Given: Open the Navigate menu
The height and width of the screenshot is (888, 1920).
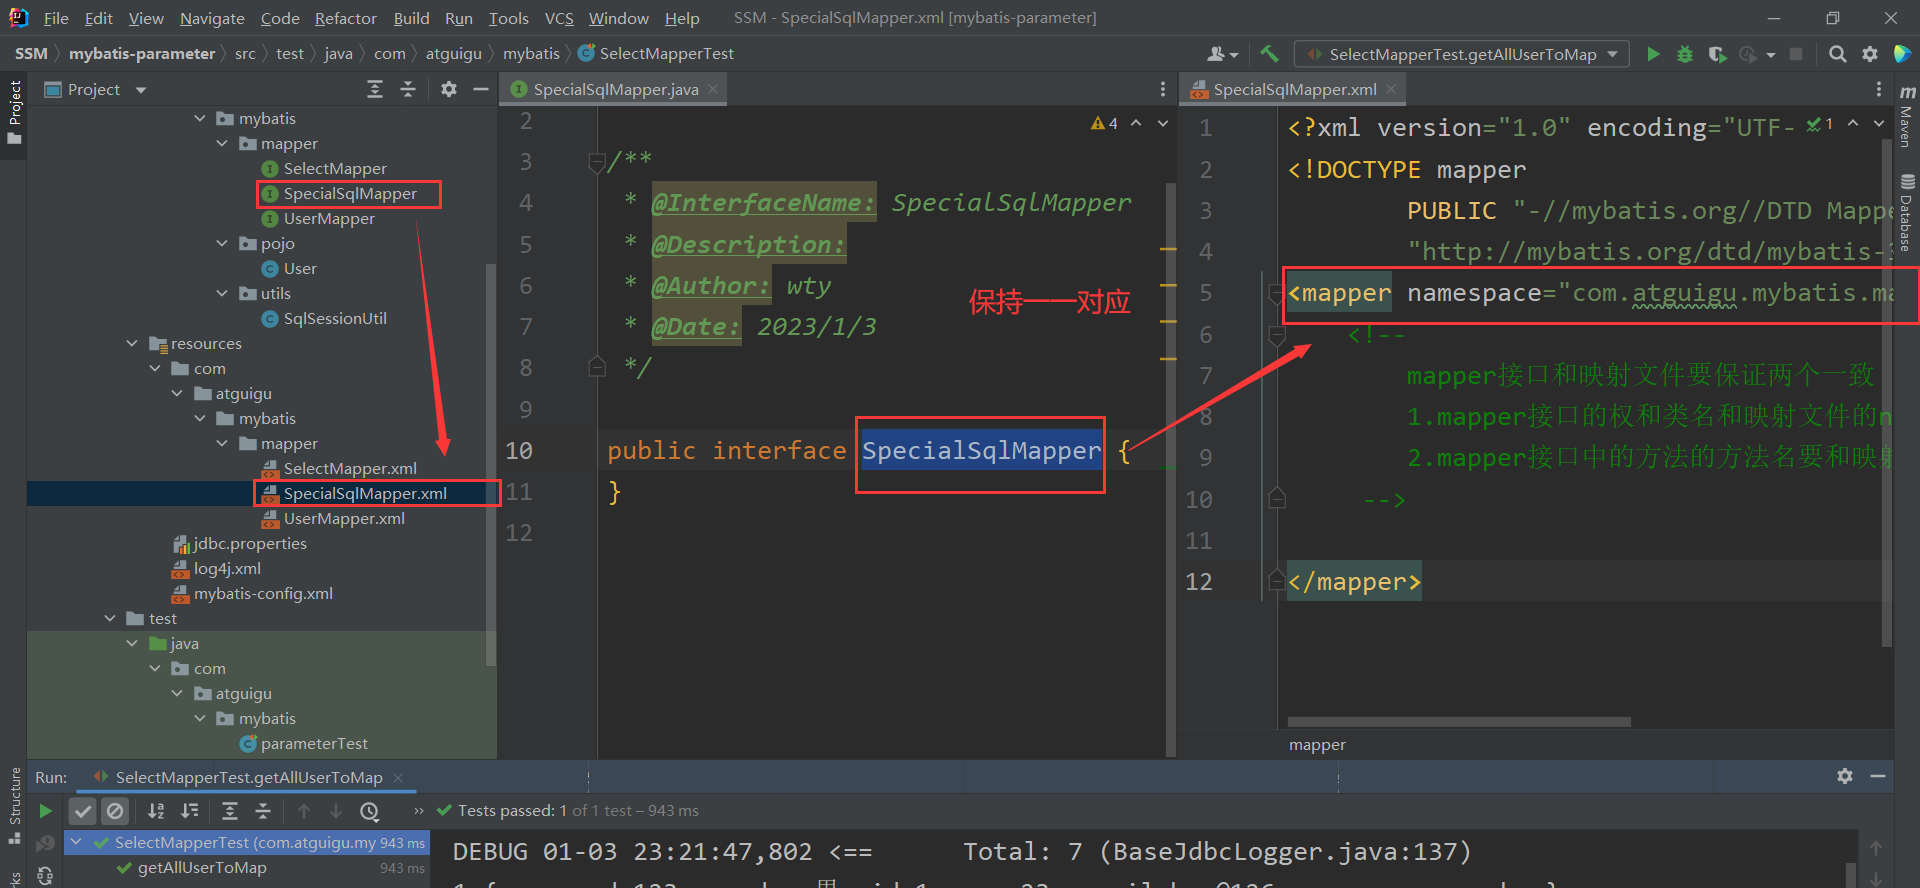Looking at the screenshot, I should (212, 18).
